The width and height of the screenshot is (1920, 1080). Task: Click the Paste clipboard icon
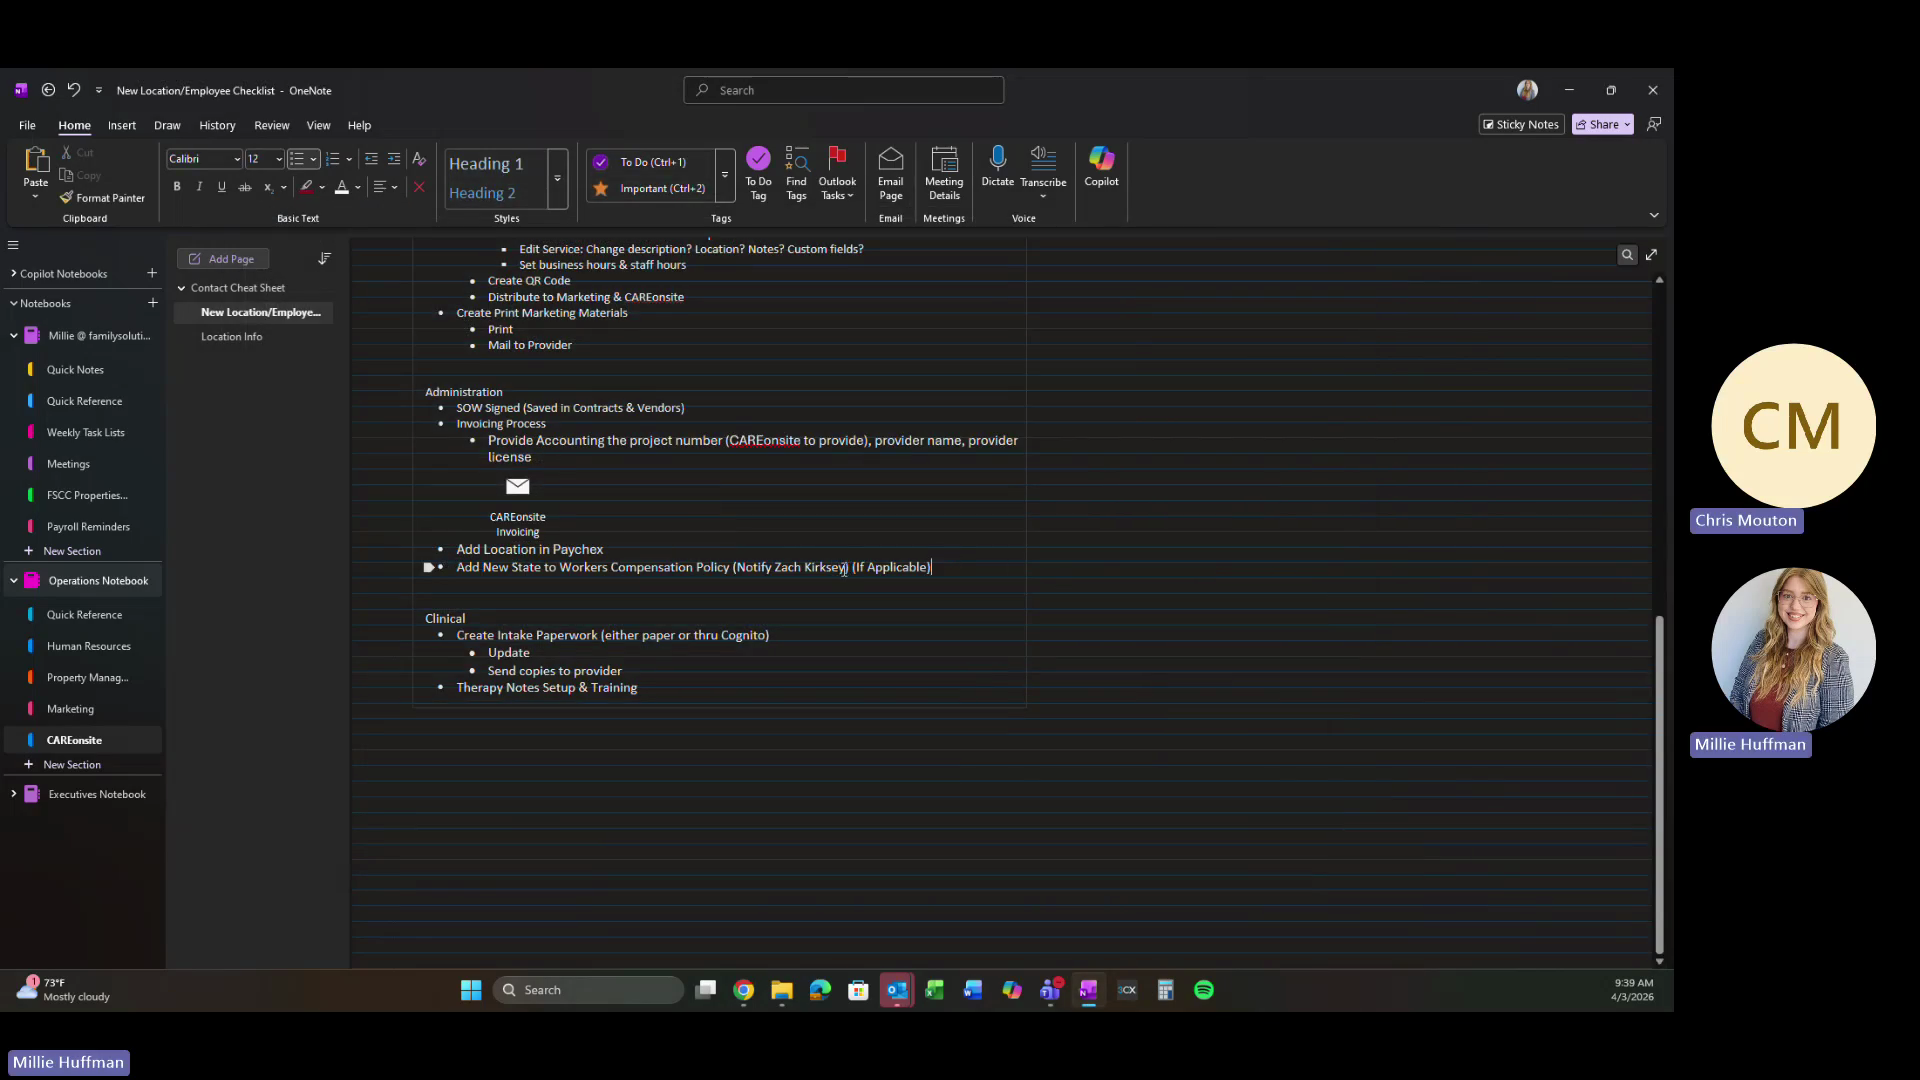coord(36,160)
